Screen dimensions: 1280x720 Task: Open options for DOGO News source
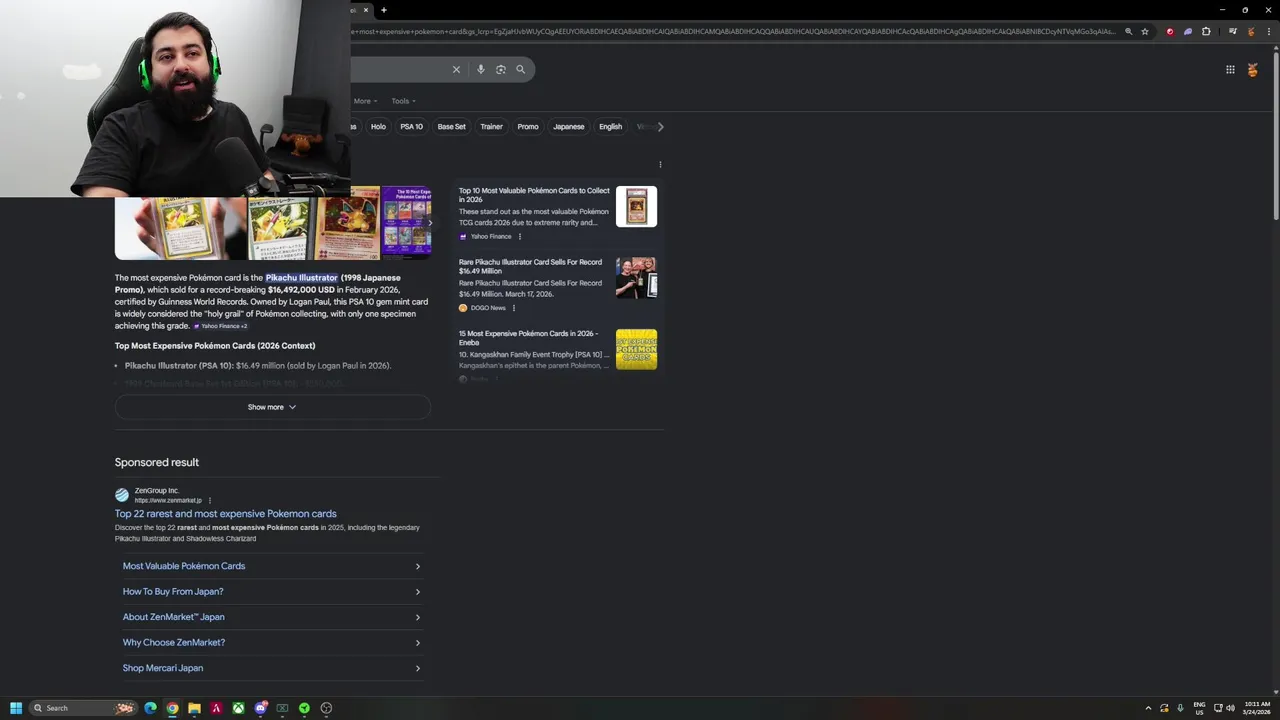(x=514, y=308)
